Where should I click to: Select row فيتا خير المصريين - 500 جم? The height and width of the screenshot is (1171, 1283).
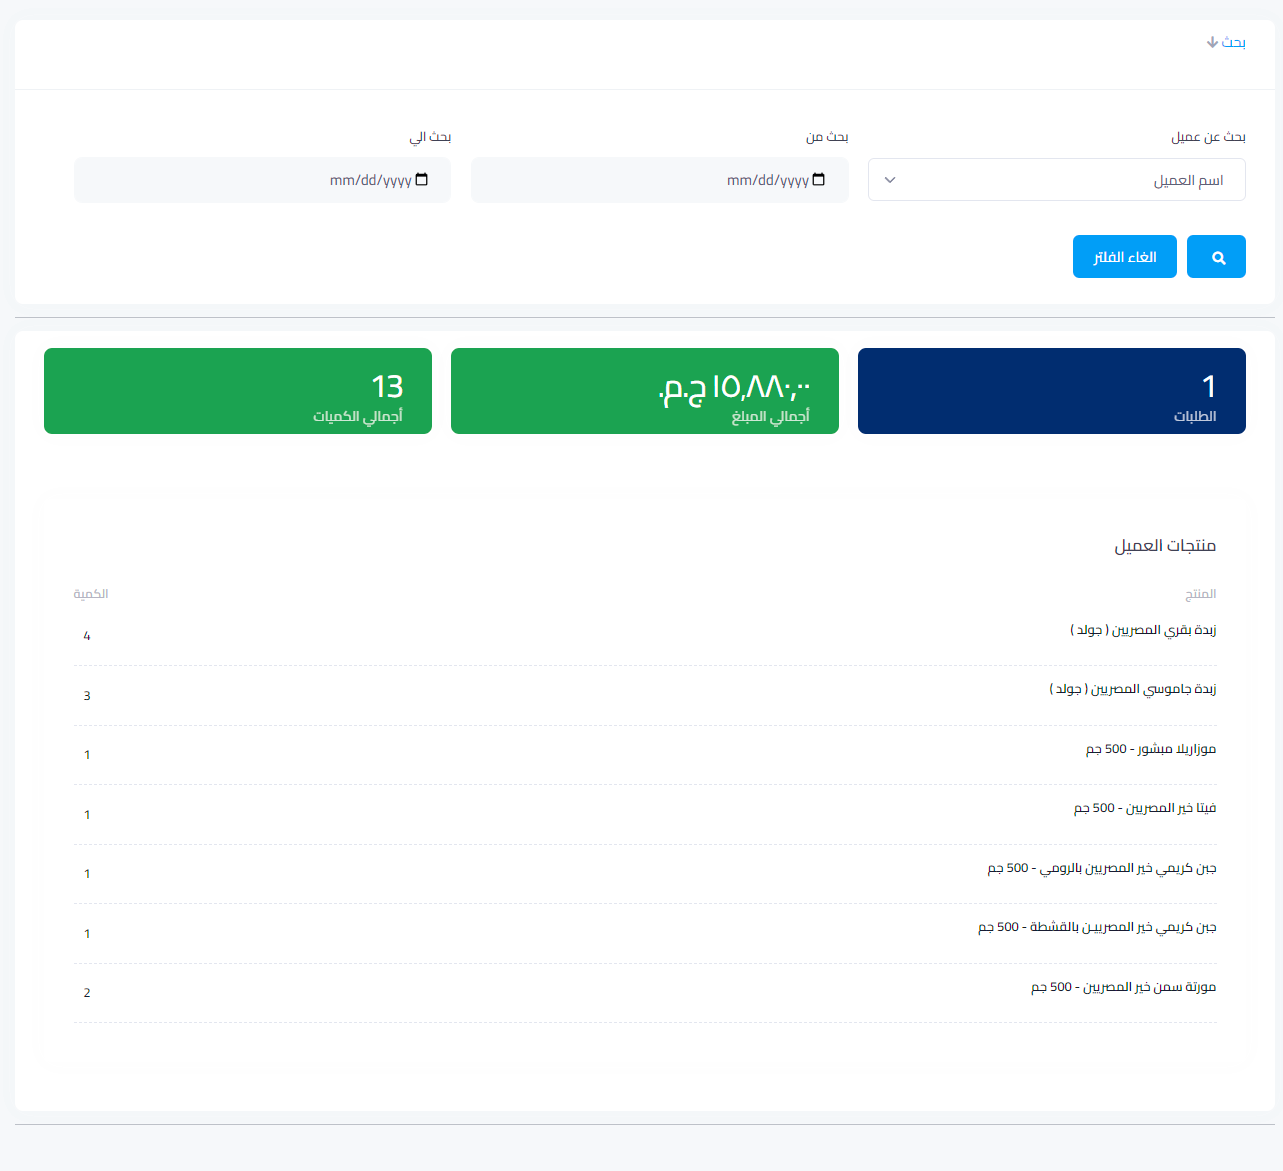645,815
